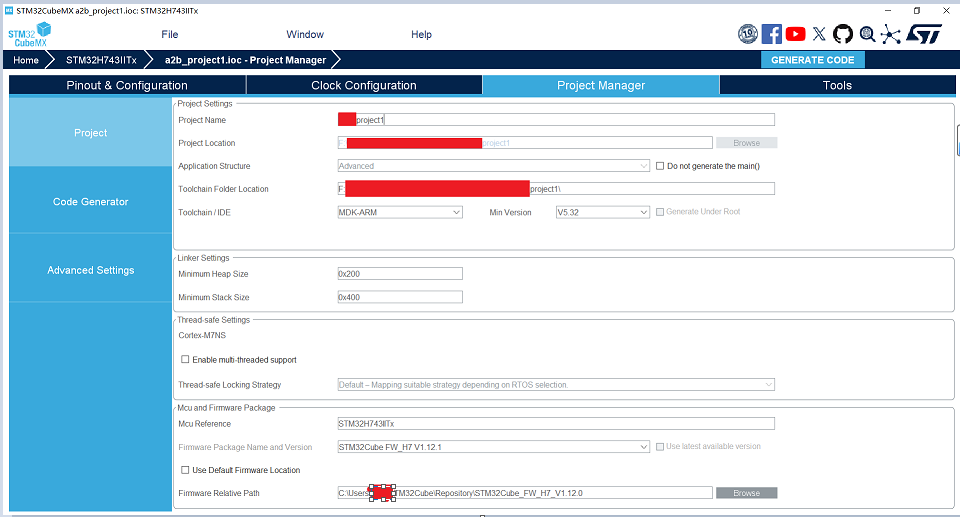Toggle Generate Under Root checkbox

pyautogui.click(x=660, y=212)
